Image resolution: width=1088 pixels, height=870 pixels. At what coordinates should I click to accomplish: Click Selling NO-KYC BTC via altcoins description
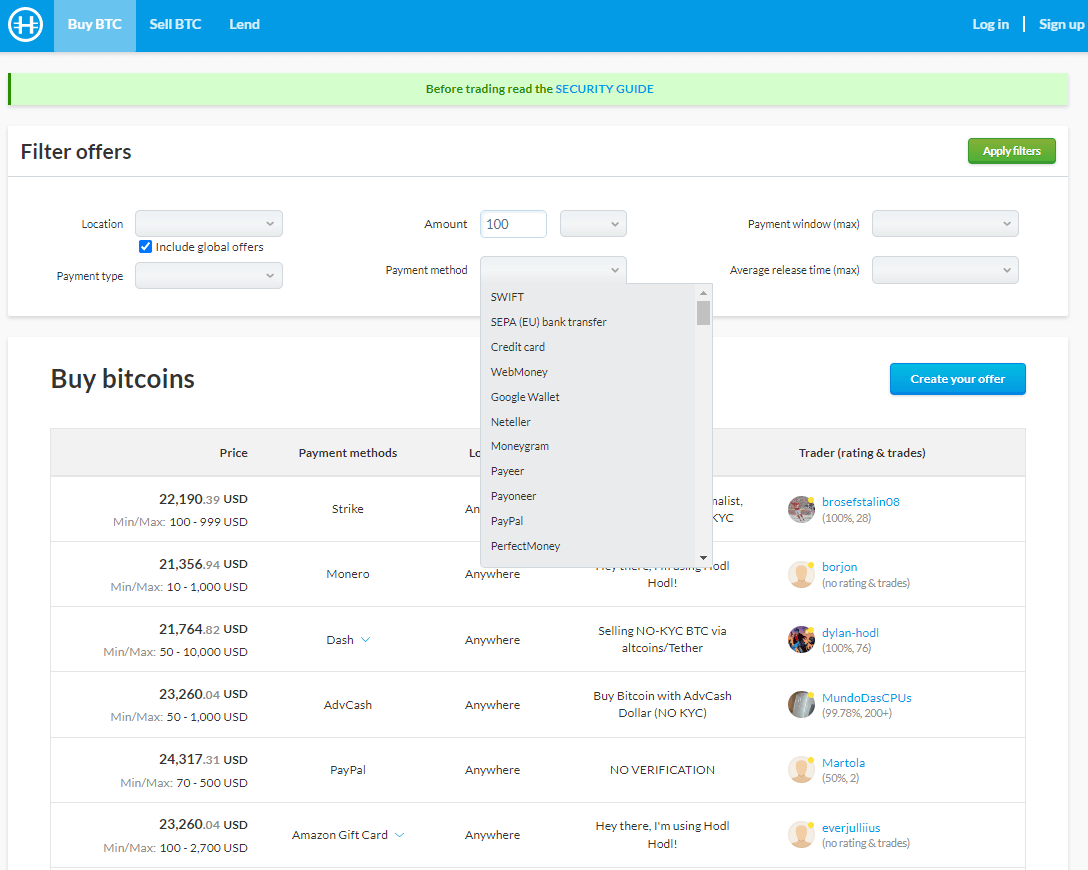[x=662, y=639]
